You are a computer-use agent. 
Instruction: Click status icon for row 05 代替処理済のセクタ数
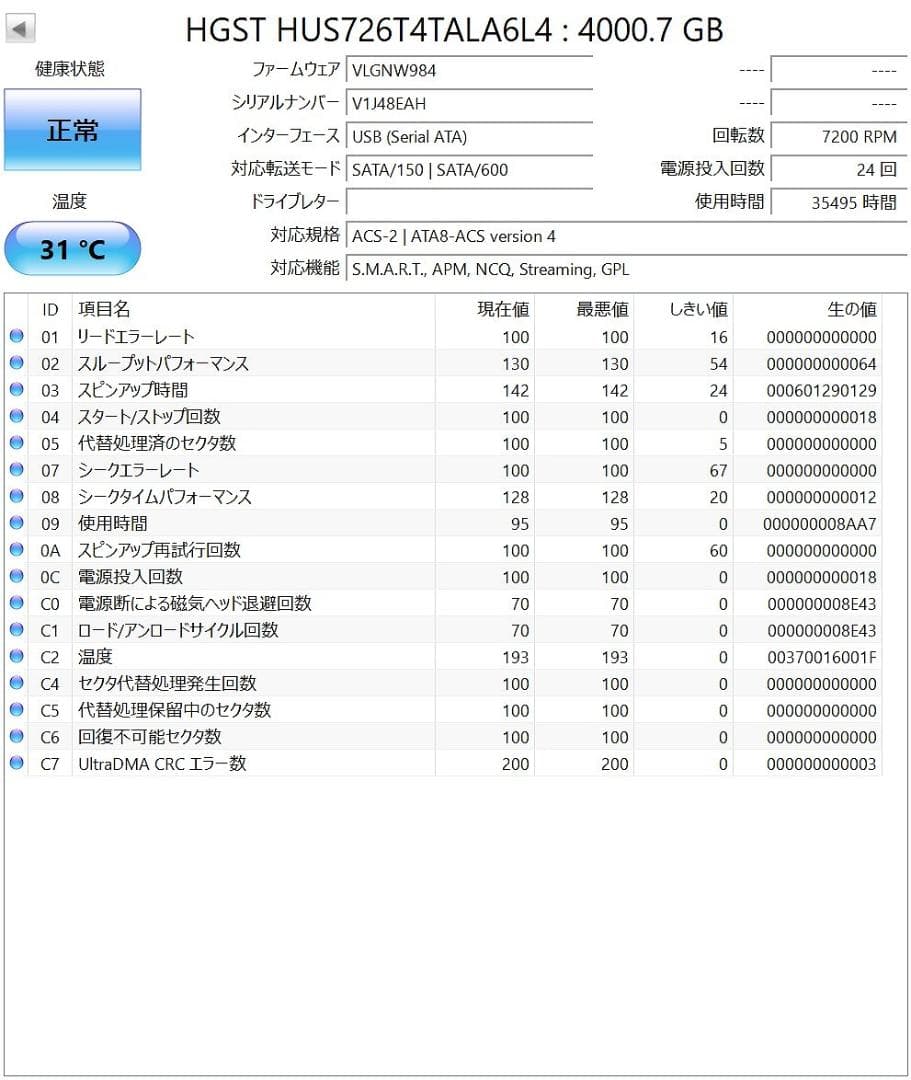[x=17, y=443]
